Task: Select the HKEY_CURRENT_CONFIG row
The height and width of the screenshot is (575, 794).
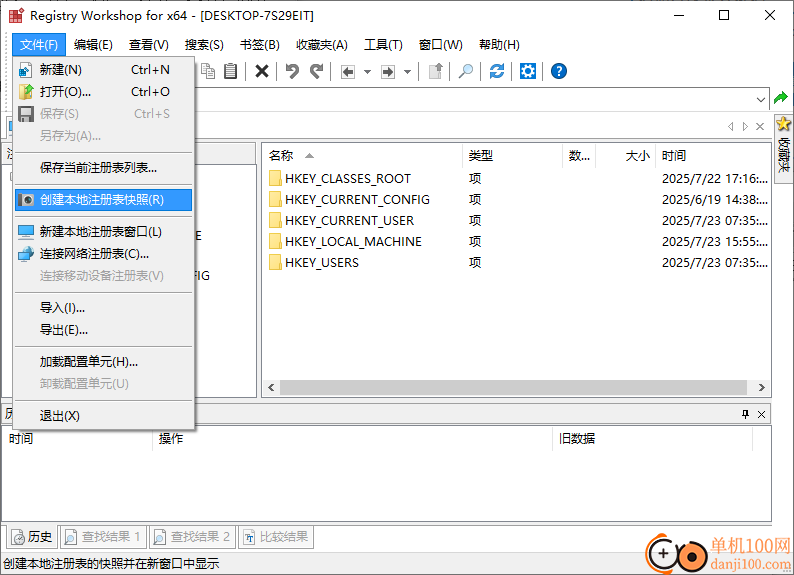Action: (x=517, y=200)
